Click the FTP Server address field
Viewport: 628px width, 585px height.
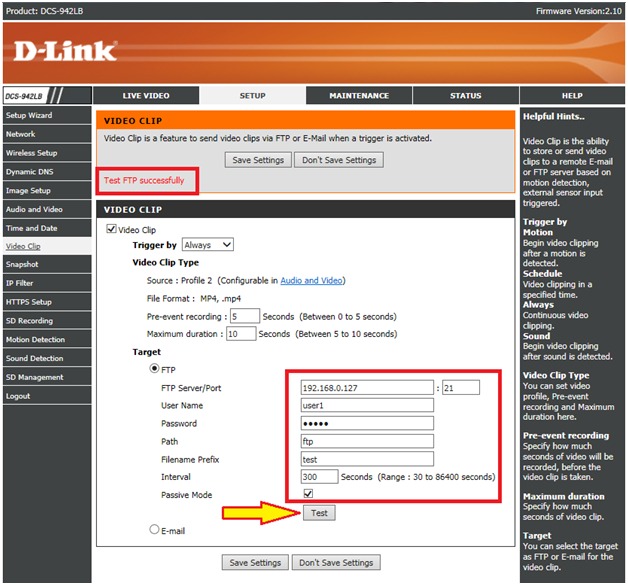point(366,388)
